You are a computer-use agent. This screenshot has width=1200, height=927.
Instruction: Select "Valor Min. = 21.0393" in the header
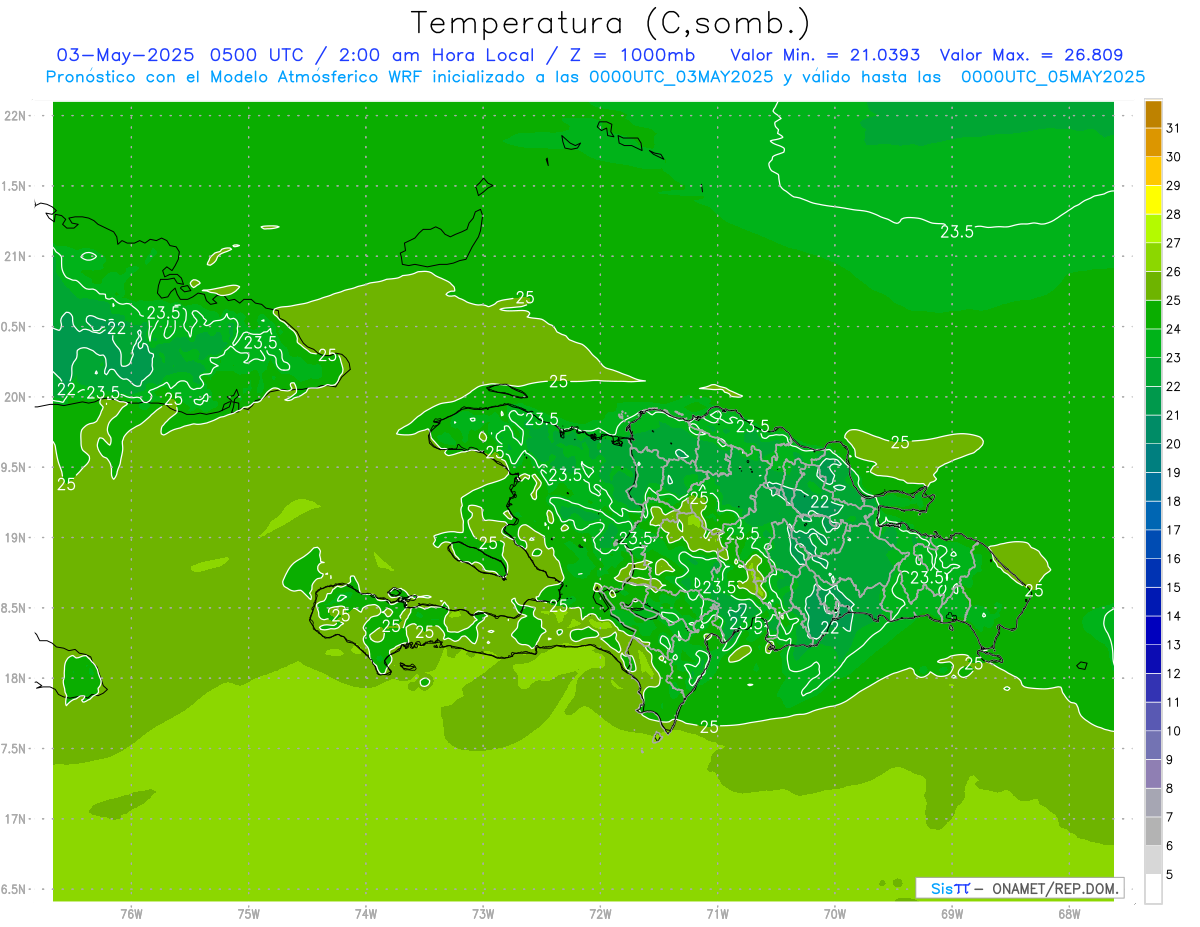point(825,55)
